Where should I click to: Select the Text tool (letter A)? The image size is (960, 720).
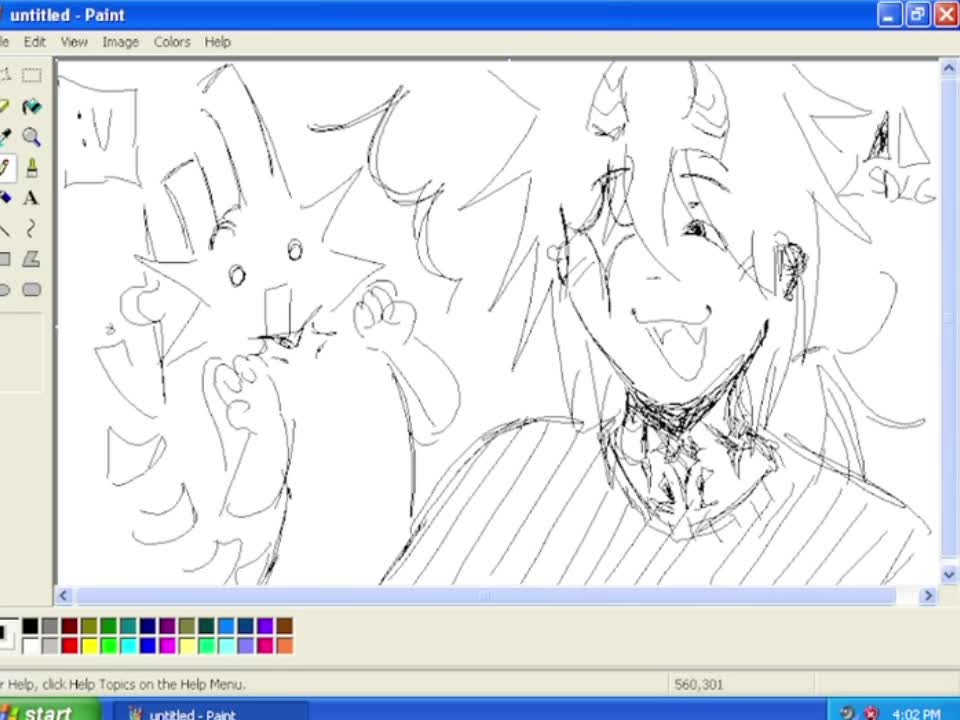32,198
